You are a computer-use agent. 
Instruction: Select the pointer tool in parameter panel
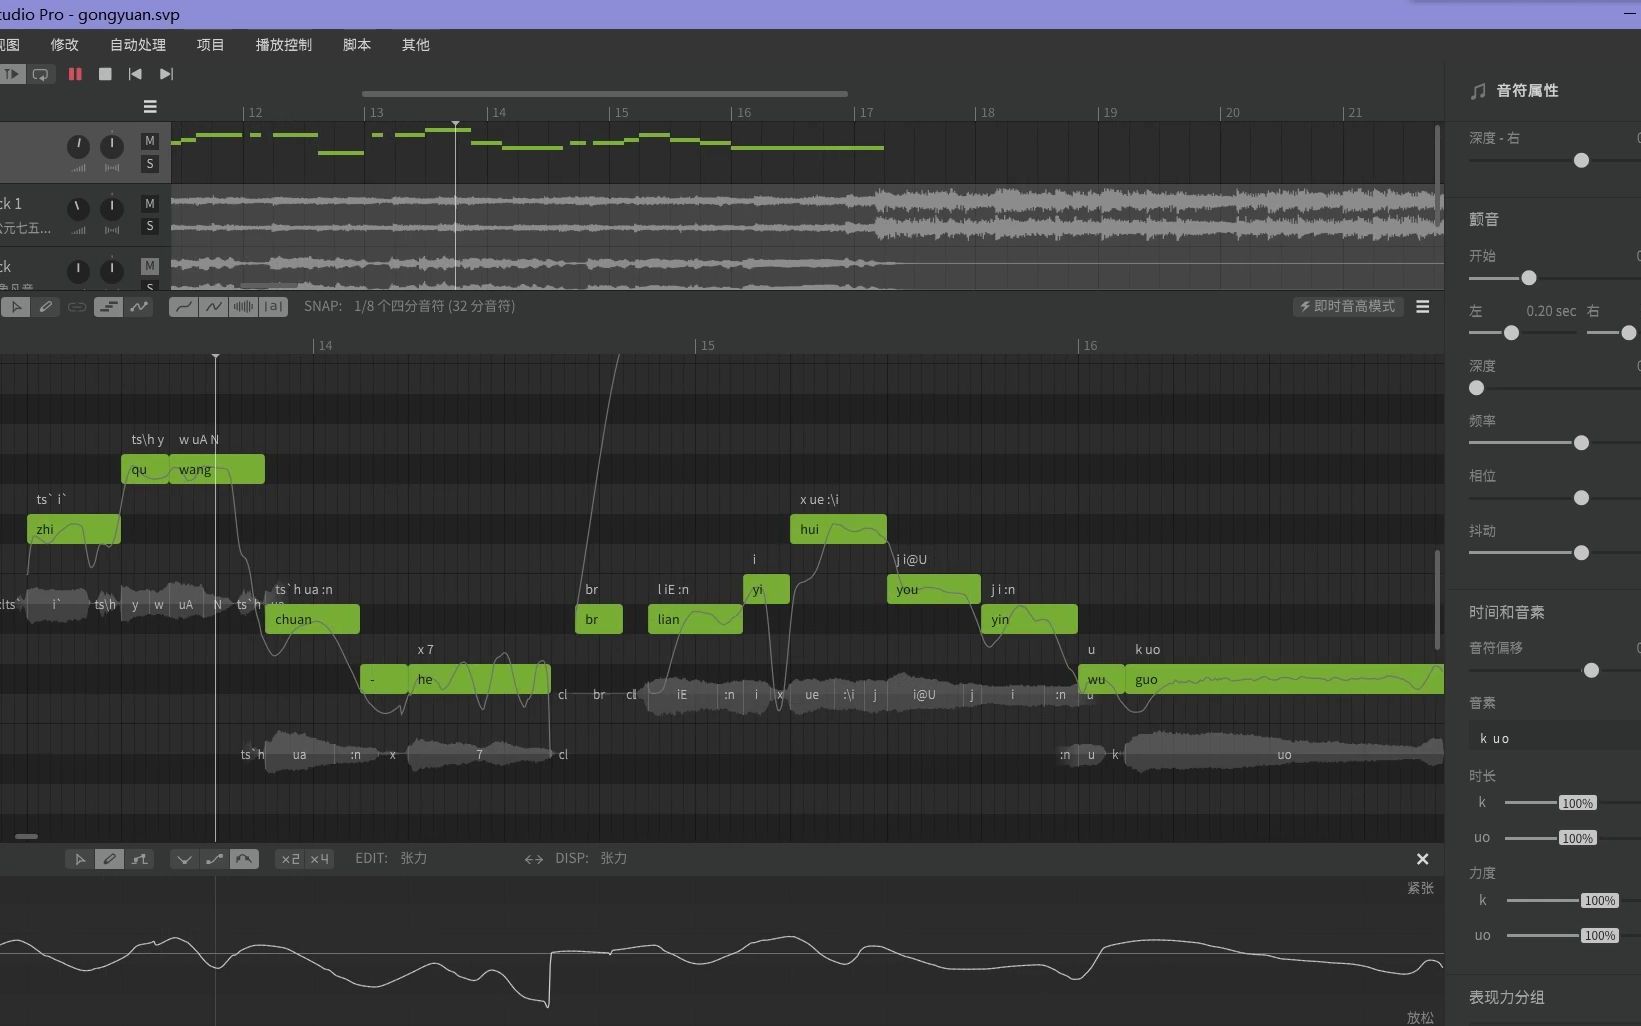(x=80, y=859)
